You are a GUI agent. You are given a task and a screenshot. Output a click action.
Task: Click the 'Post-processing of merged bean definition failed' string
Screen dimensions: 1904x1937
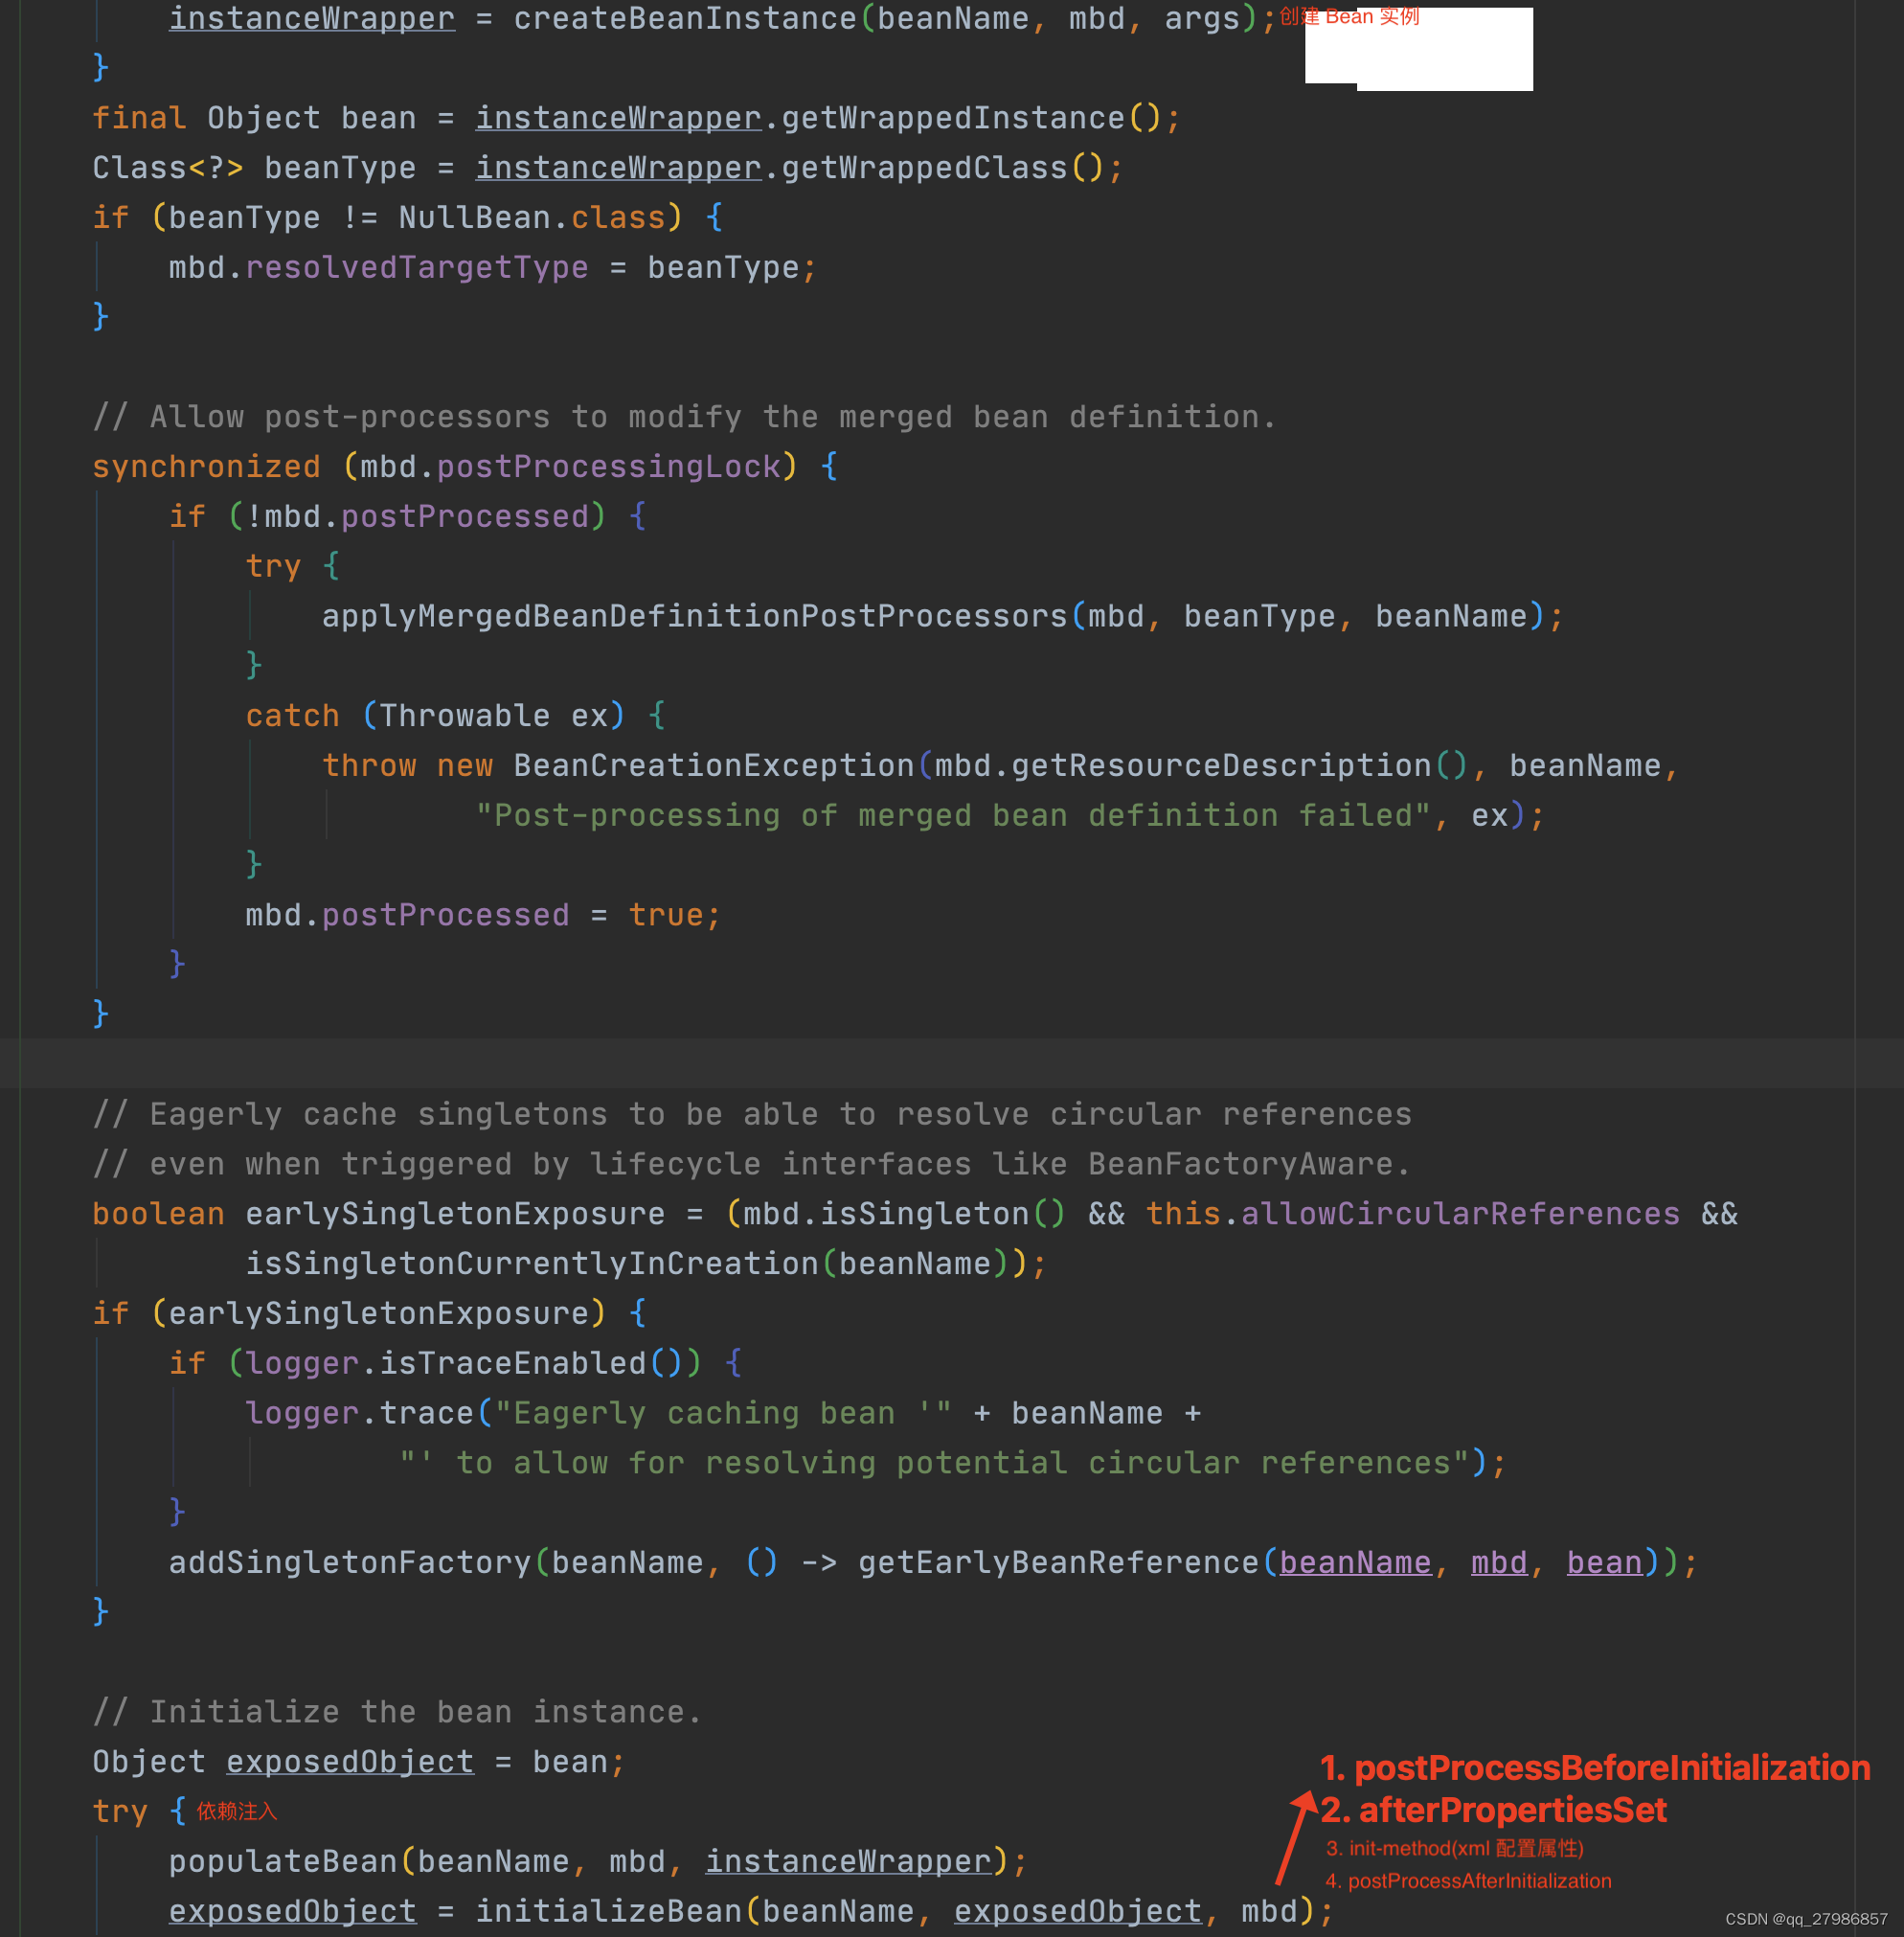coord(953,816)
